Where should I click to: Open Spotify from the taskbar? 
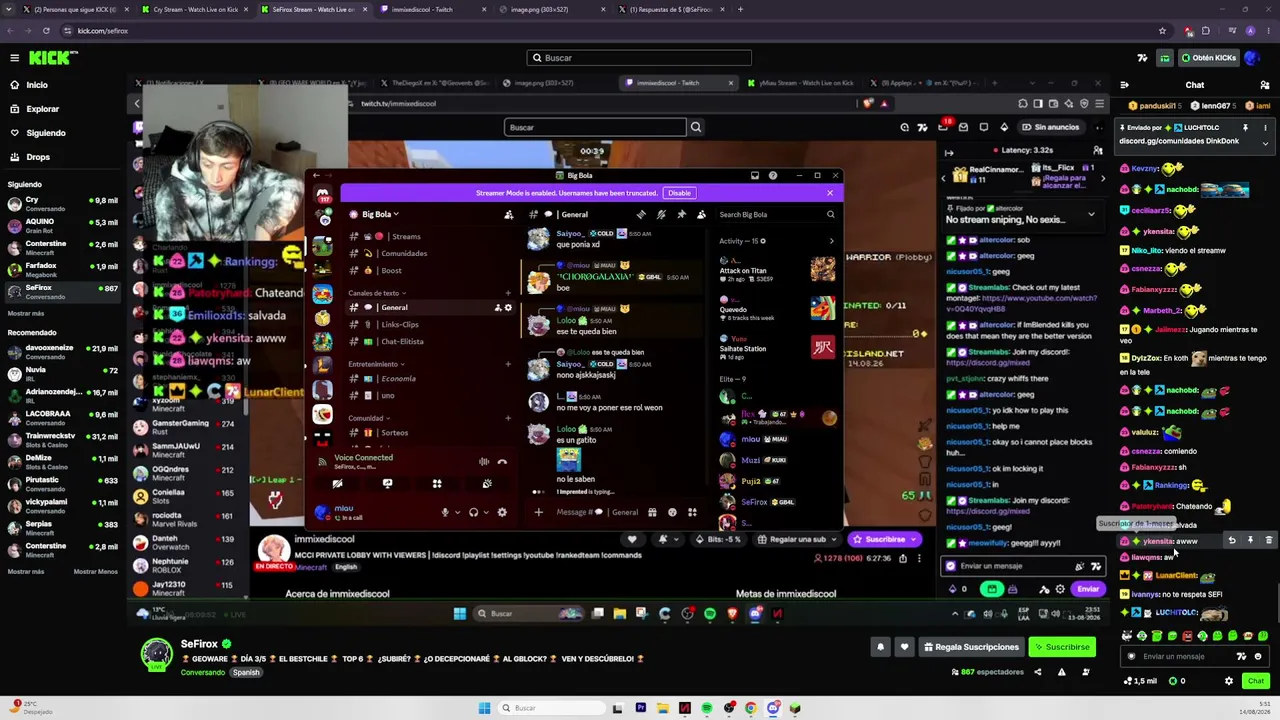coord(706,708)
